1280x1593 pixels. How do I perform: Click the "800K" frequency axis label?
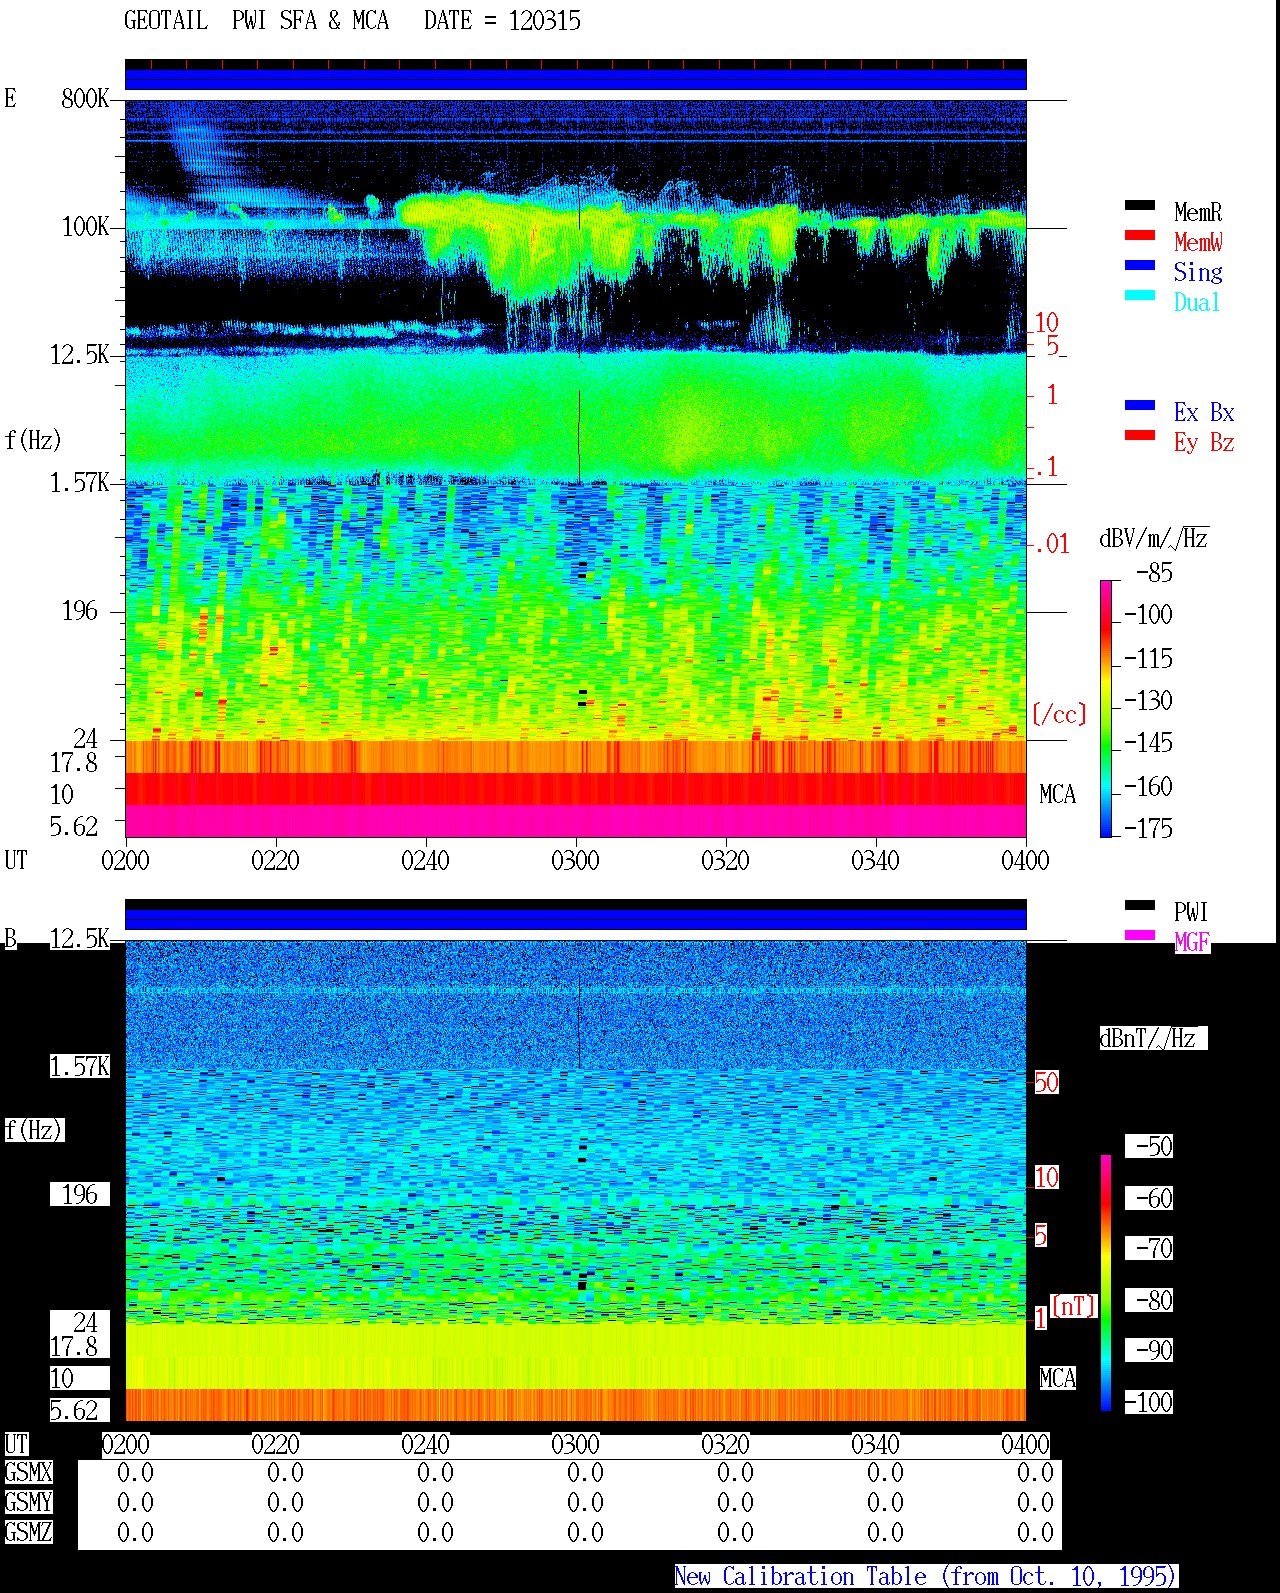pyautogui.click(x=85, y=99)
